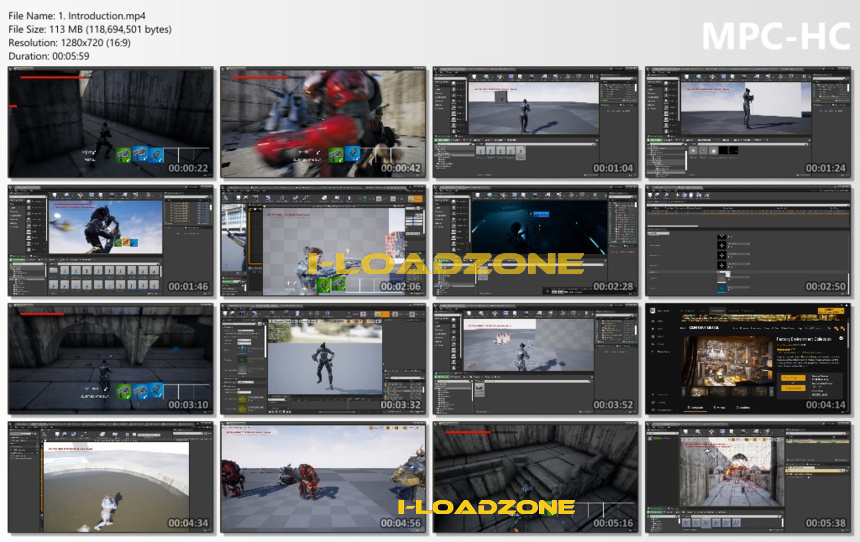Pick the thumbnail stamped 00:01:46
The height and width of the screenshot is (542, 860).
pyautogui.click(x=111, y=241)
